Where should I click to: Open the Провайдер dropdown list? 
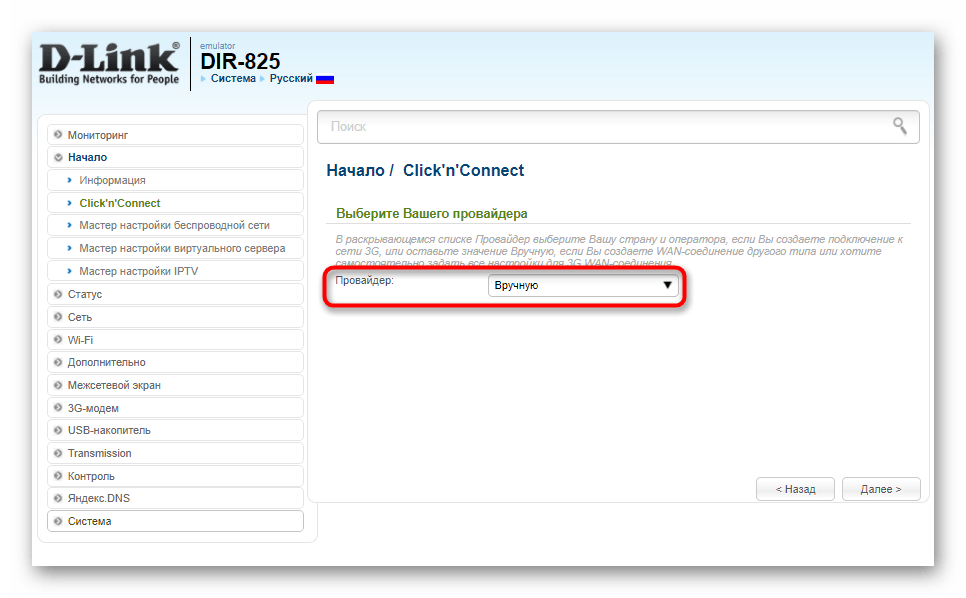(583, 286)
